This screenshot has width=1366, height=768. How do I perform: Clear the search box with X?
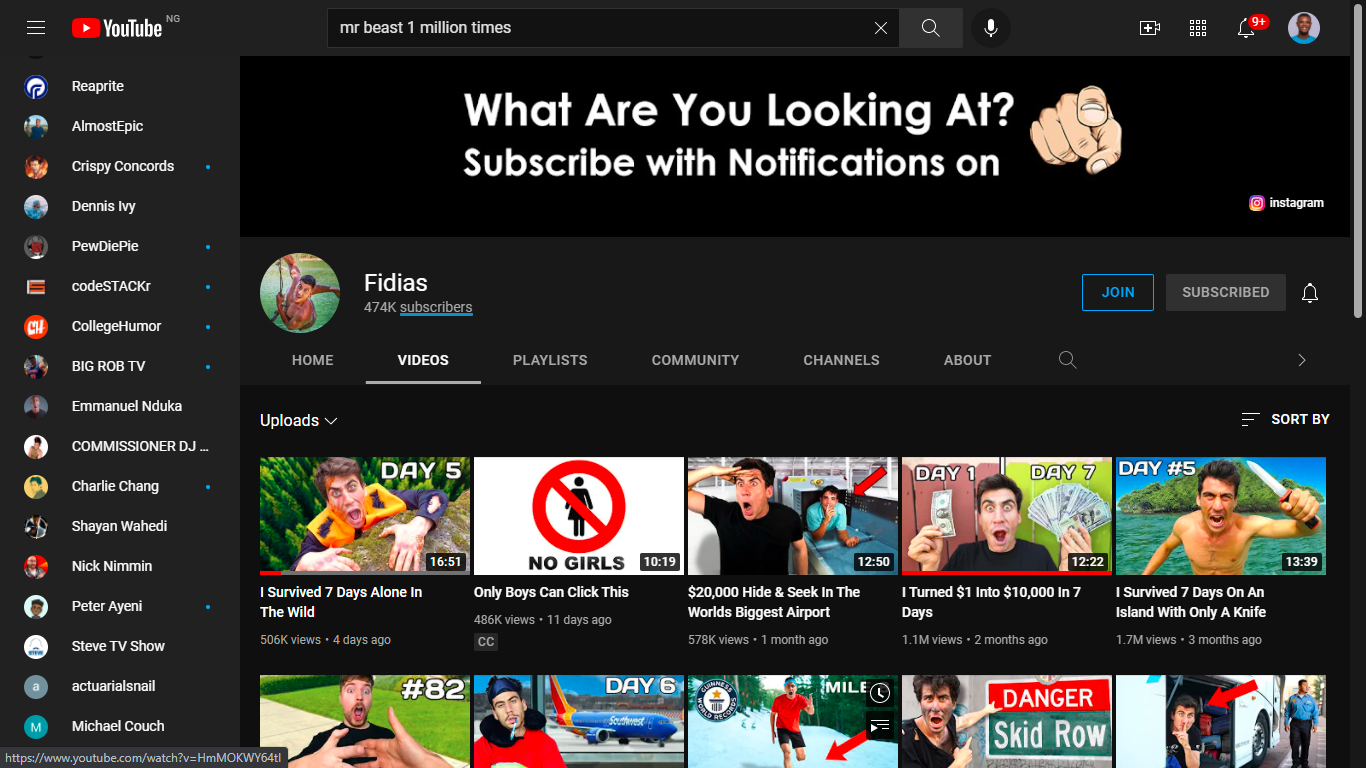(881, 28)
